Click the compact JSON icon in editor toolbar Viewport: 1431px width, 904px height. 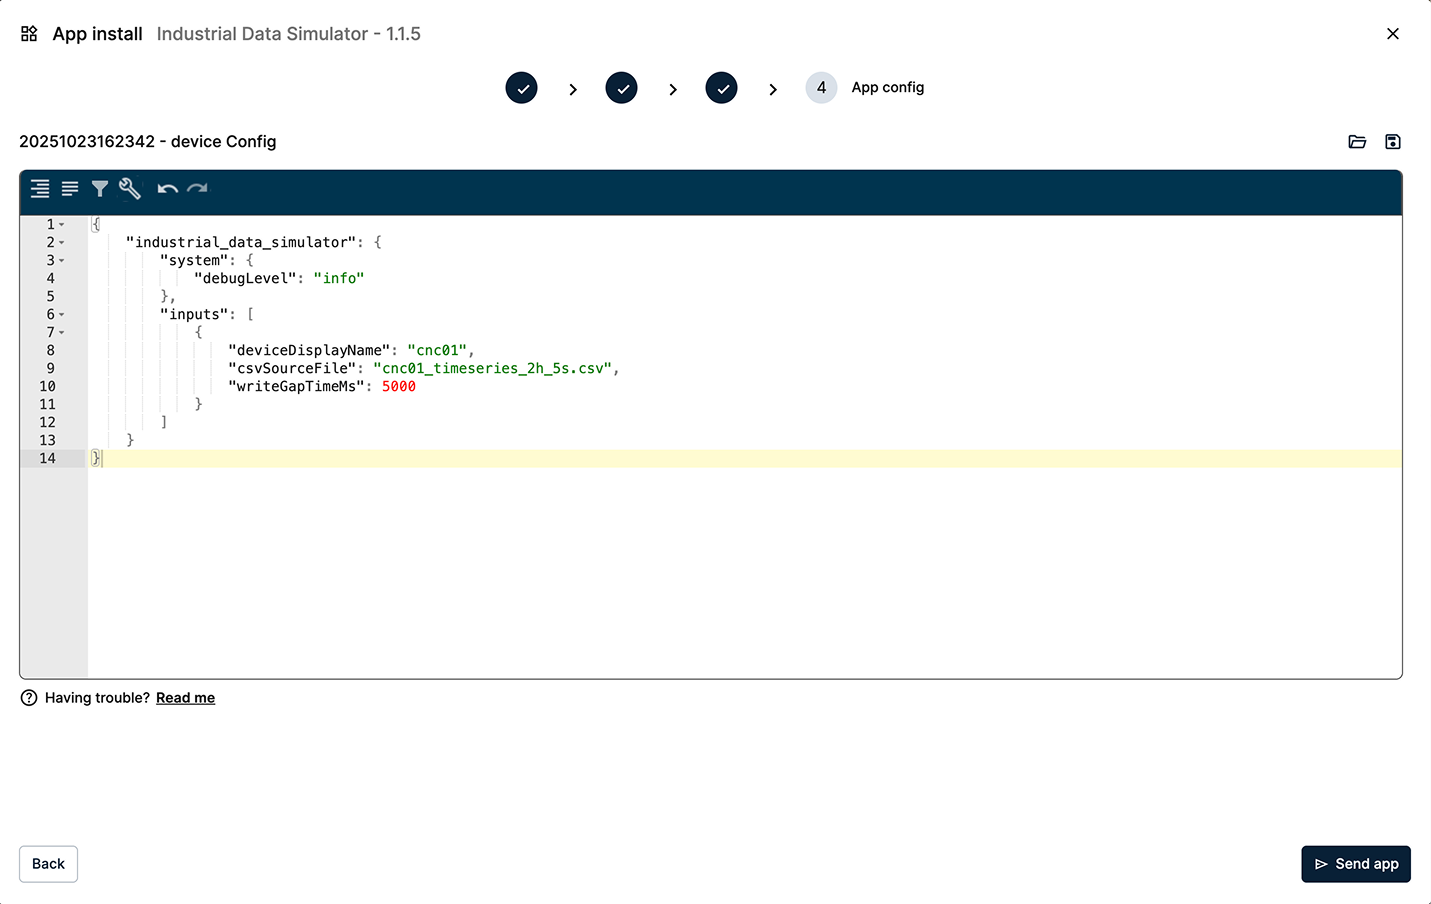coord(70,189)
